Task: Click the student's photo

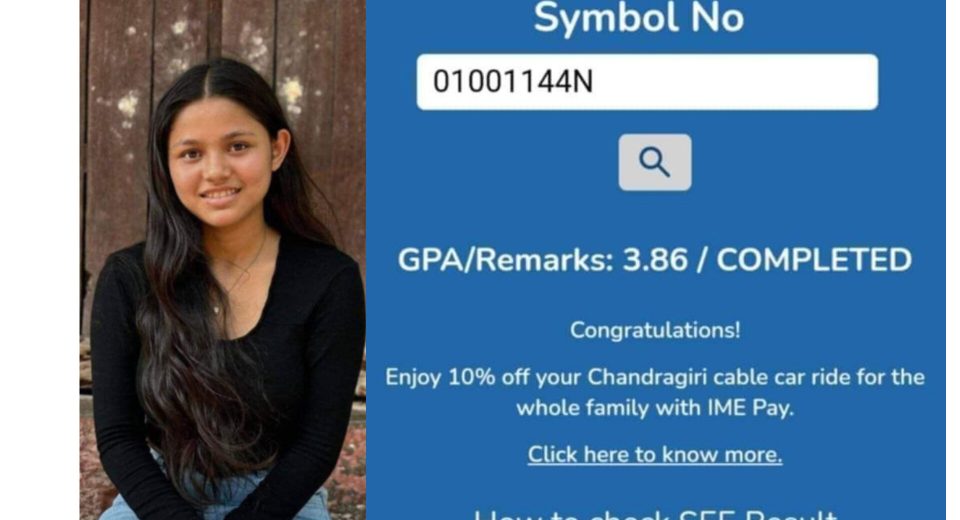Action: pos(223,260)
